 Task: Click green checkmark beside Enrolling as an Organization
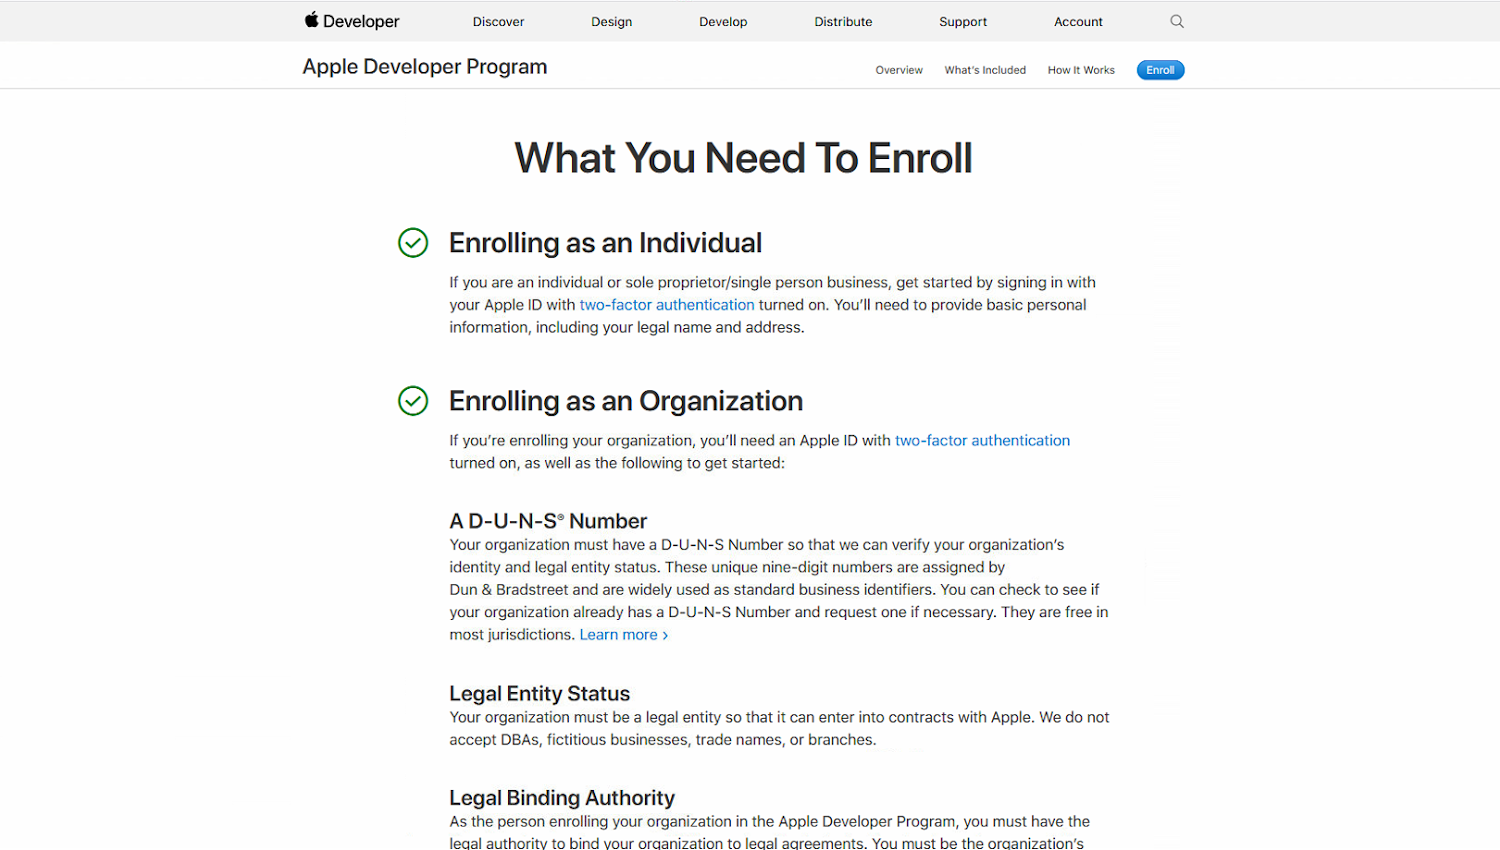click(413, 401)
